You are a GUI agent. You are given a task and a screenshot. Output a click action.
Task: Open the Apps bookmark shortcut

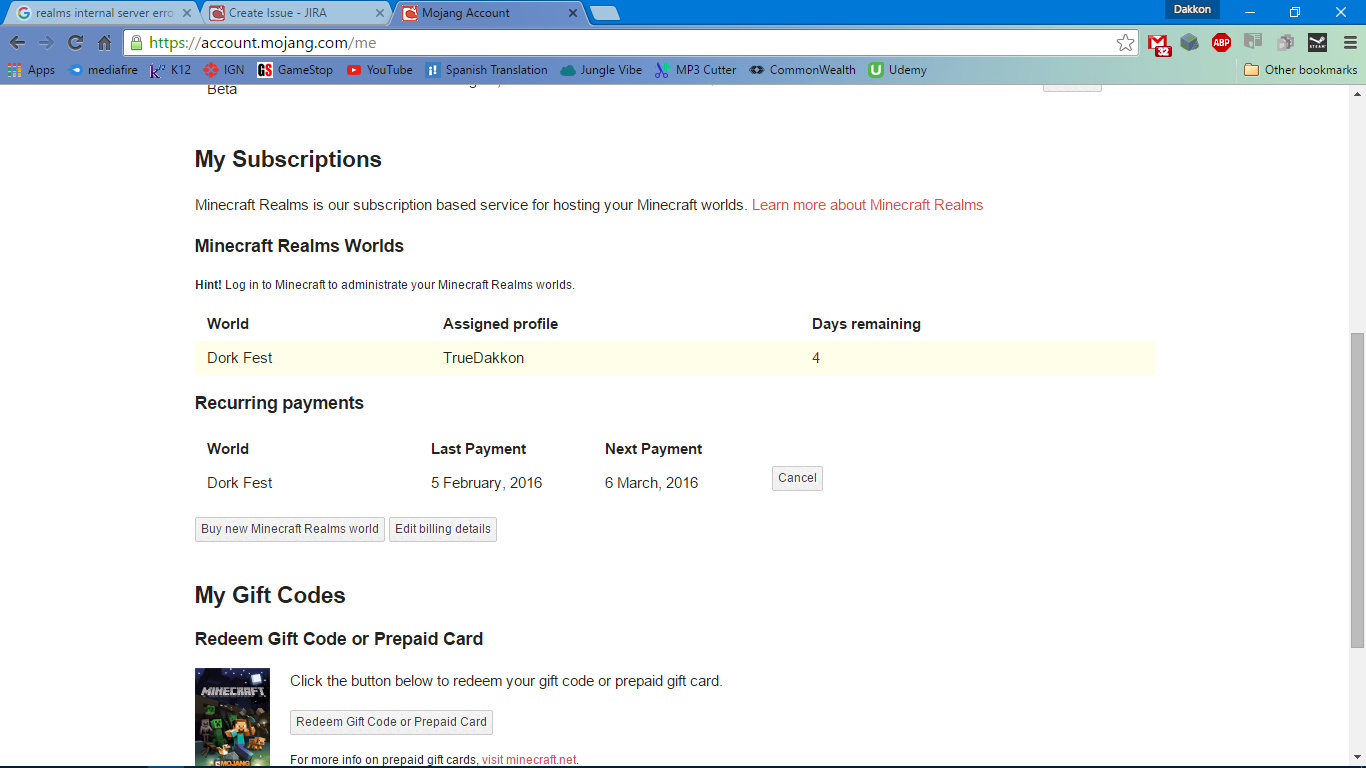[31, 70]
